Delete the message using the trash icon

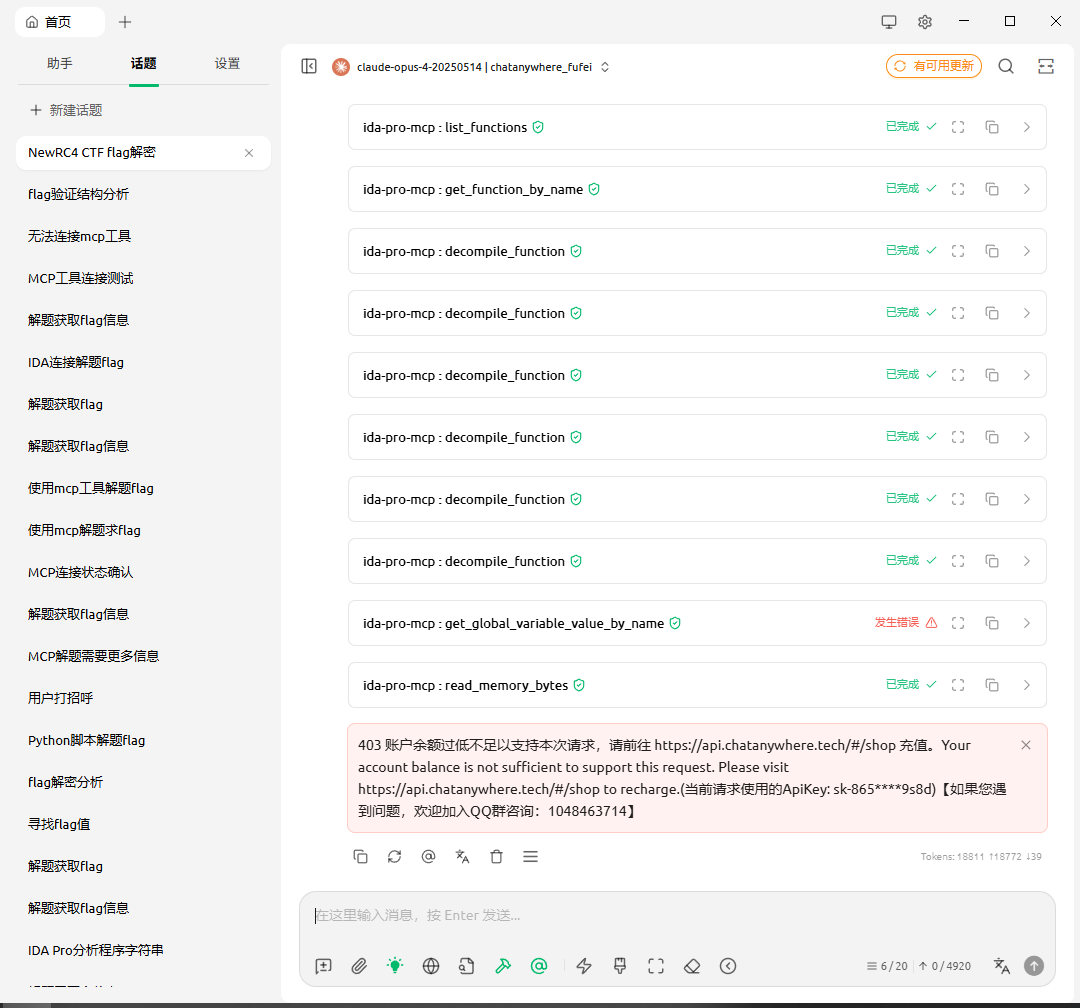496,856
